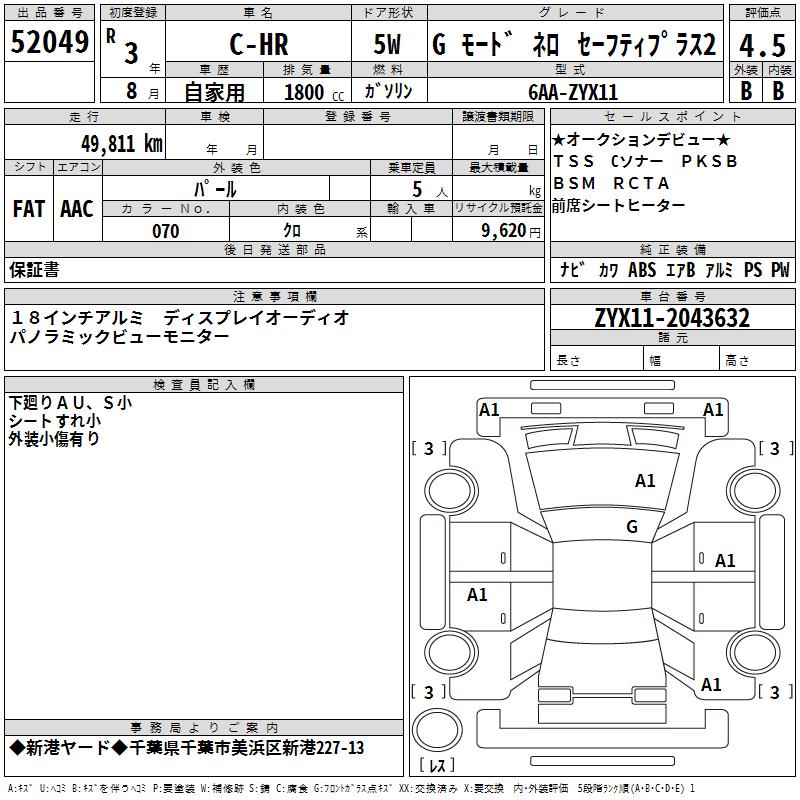Click the 出品番号 header
This screenshot has width=800, height=800.
[x=49, y=13]
